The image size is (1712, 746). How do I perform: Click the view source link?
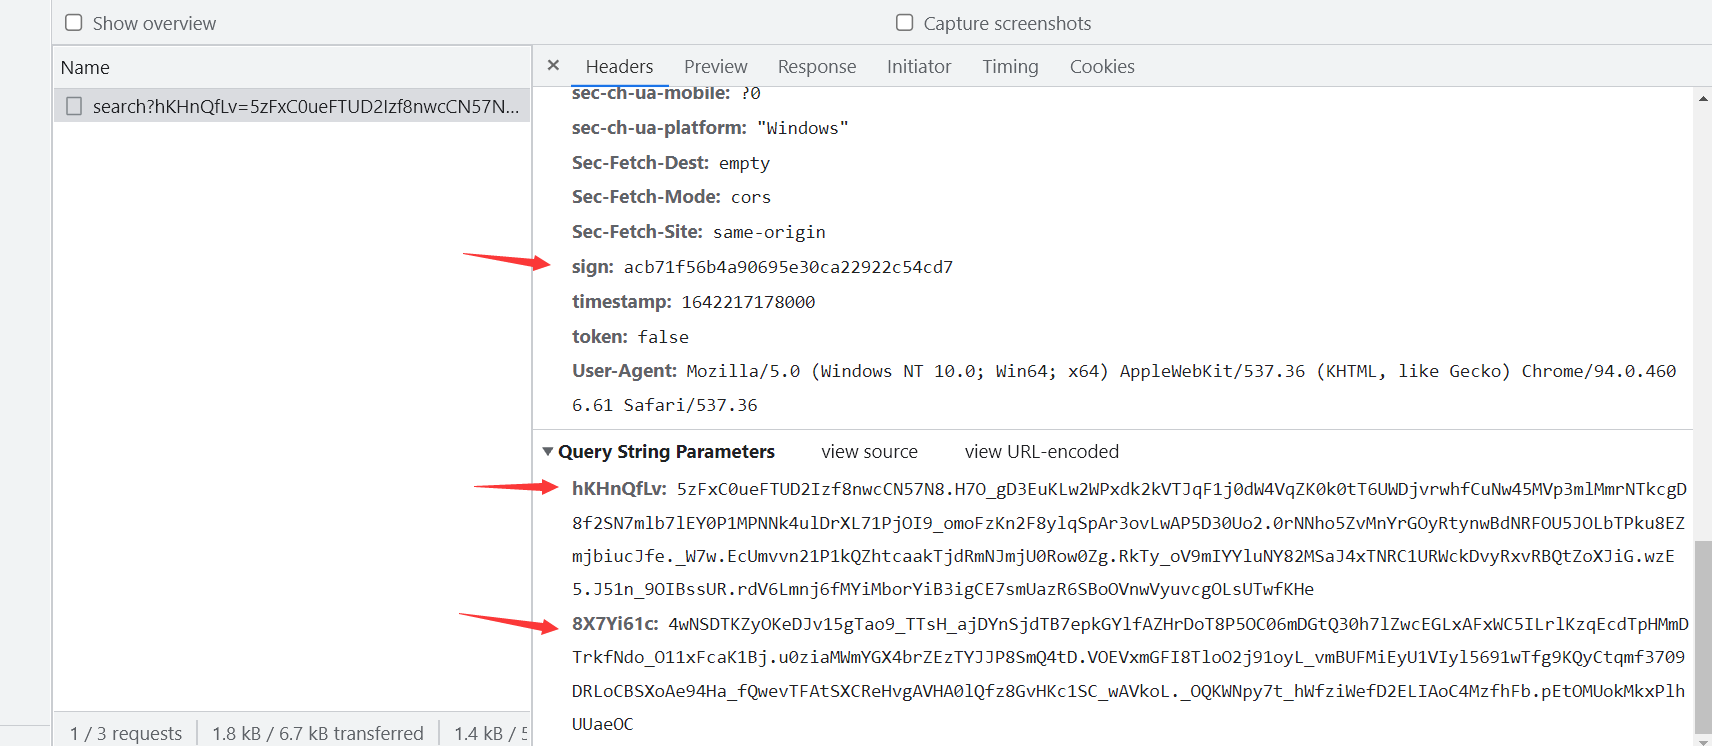pos(869,452)
